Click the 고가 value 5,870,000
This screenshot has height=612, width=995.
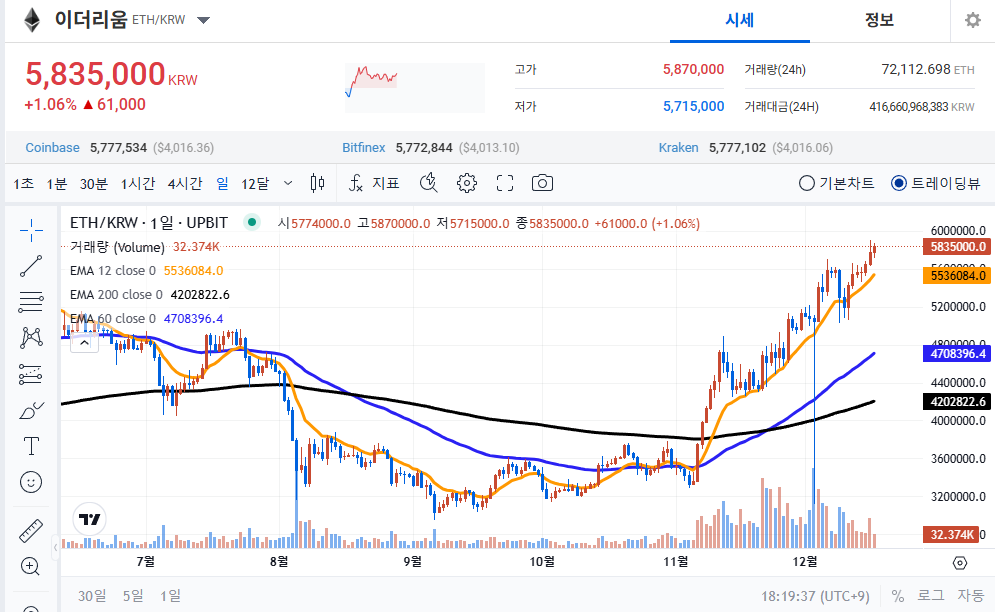pyautogui.click(x=693, y=69)
